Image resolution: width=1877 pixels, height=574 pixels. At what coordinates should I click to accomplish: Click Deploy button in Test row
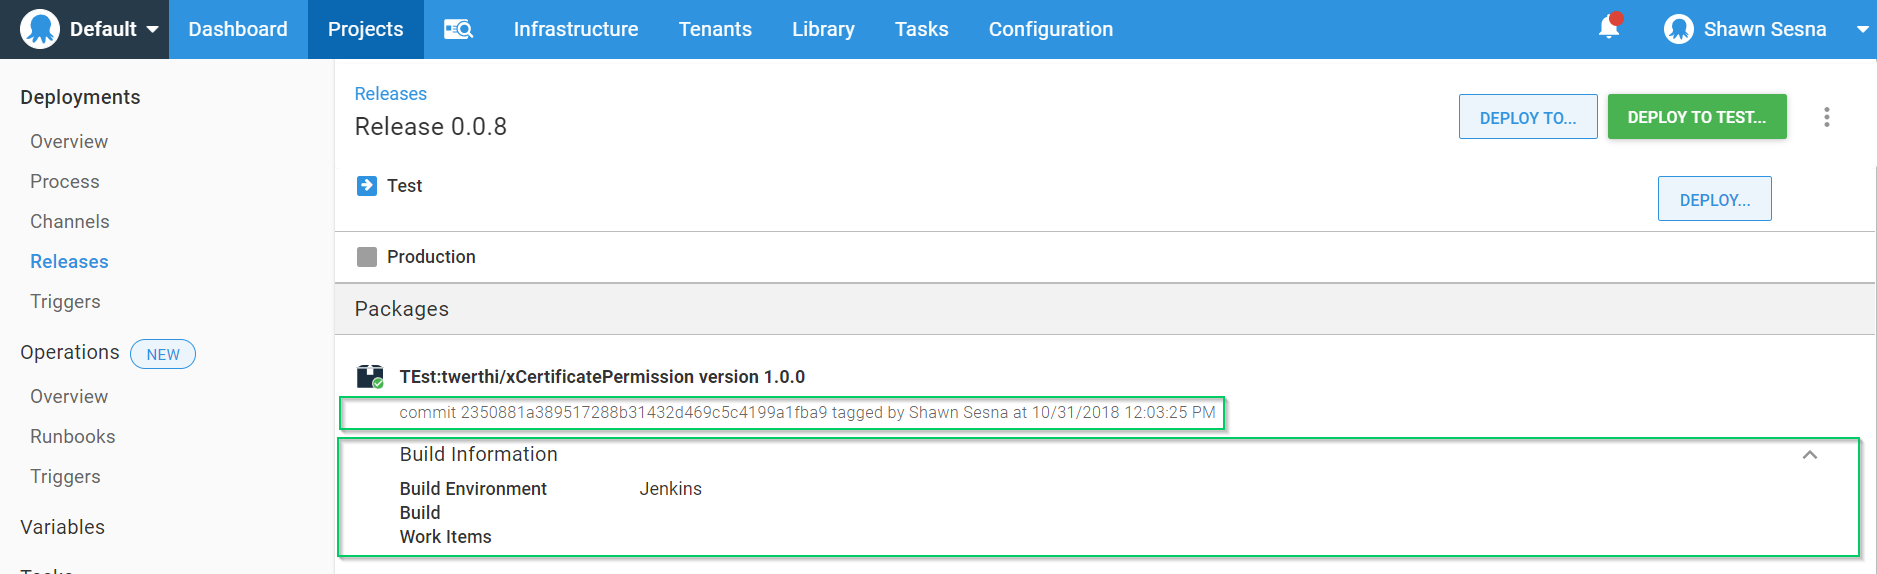(1714, 199)
